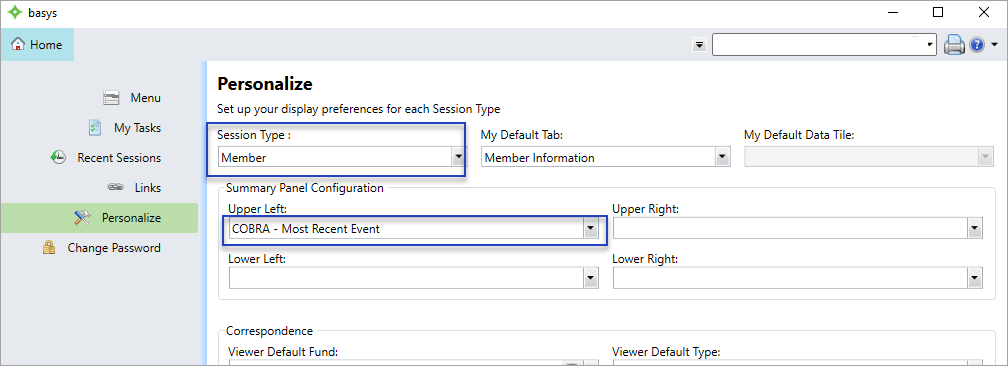Open the small arrow next to help icon
Screen dimensions: 1008x366
tap(994, 45)
